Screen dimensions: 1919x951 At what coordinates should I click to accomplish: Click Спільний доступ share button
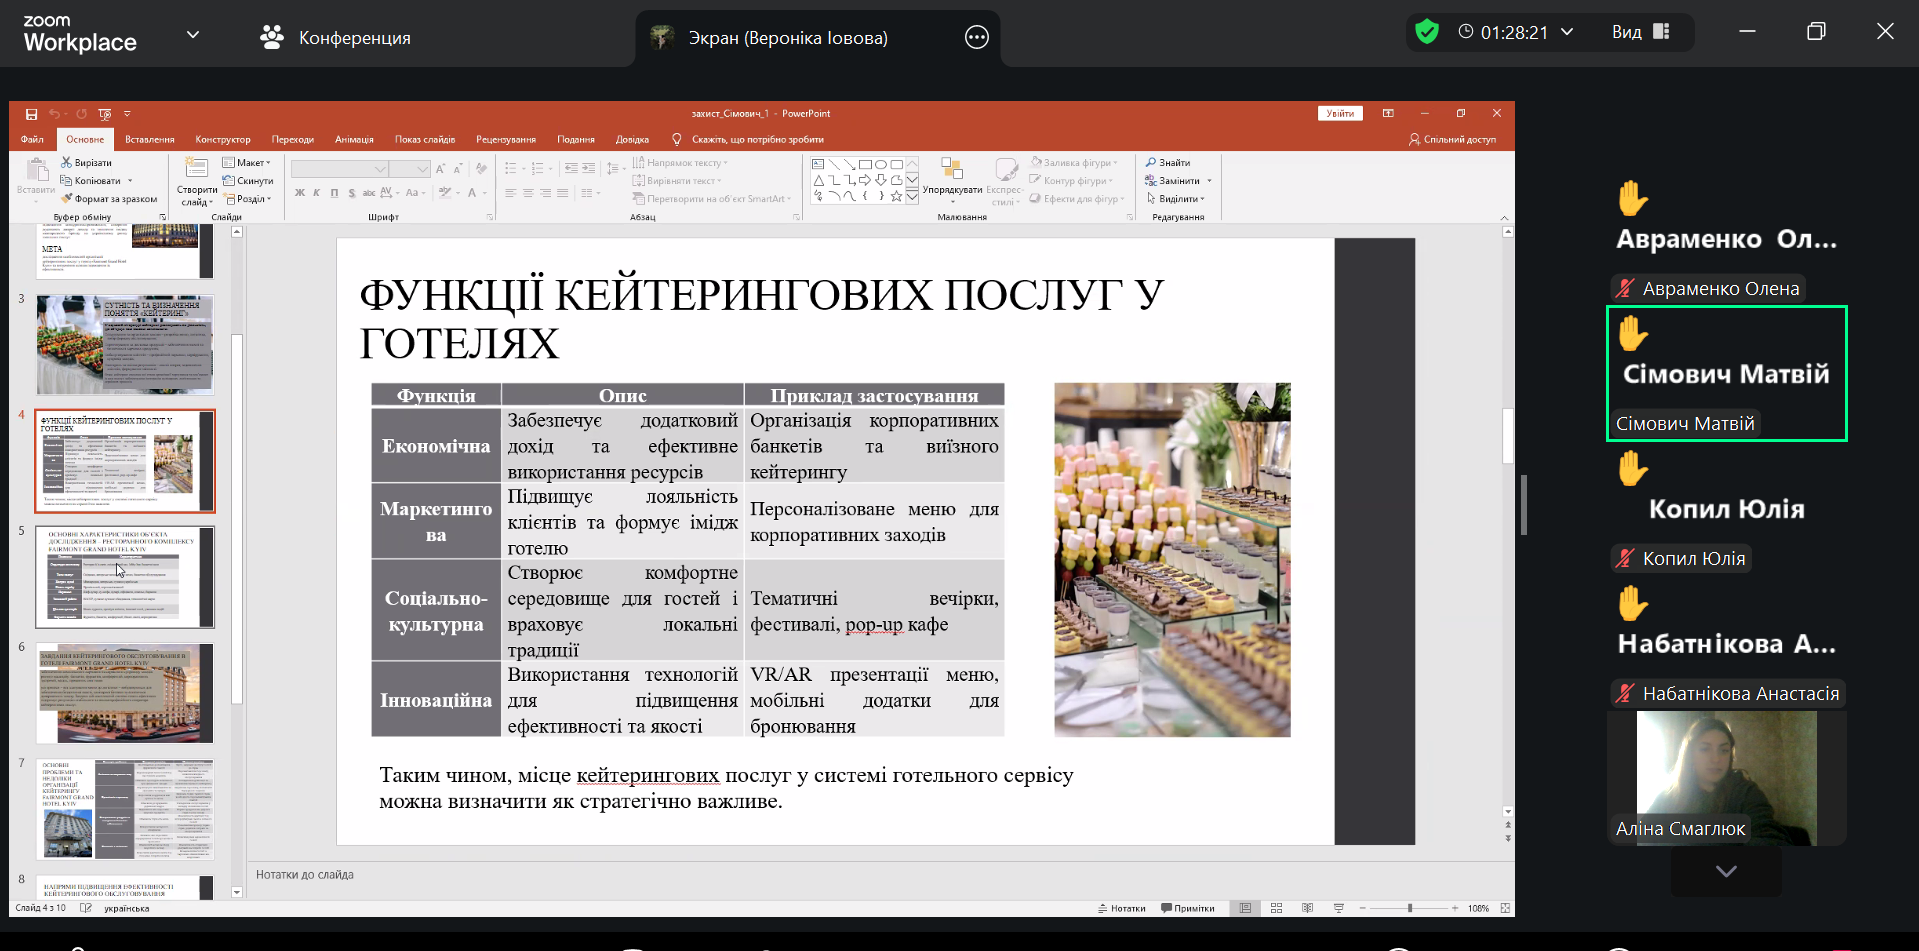1452,140
